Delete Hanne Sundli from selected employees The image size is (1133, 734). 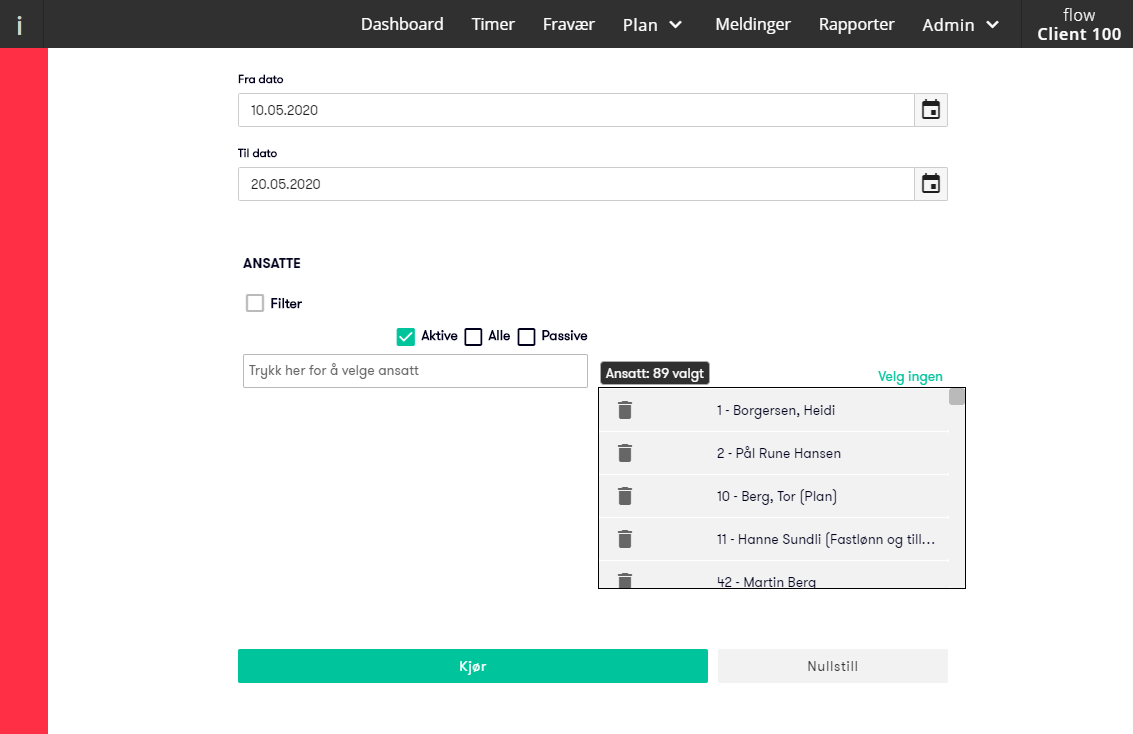(x=625, y=539)
